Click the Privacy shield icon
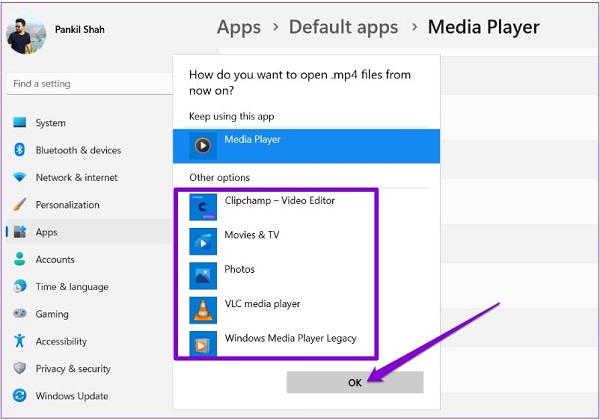600x420 pixels. click(x=20, y=368)
